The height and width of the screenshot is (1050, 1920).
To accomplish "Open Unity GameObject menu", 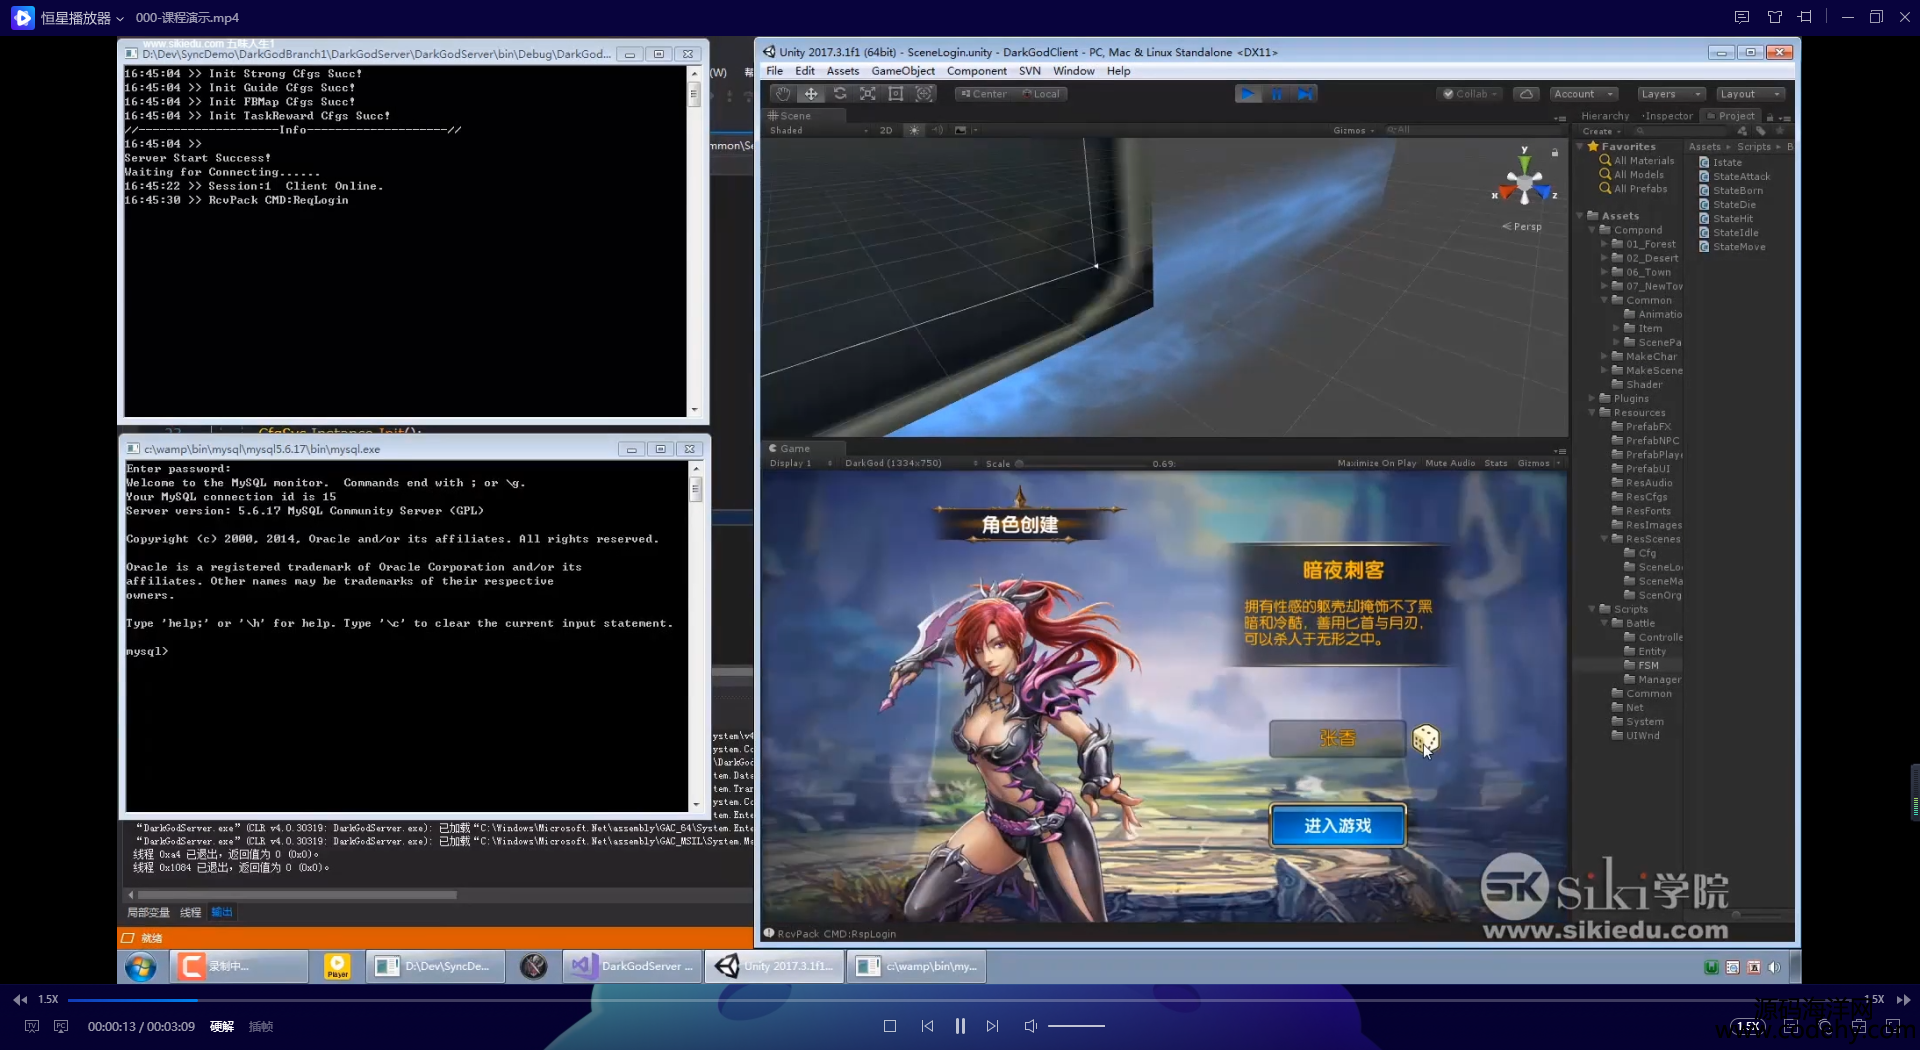I will (902, 71).
